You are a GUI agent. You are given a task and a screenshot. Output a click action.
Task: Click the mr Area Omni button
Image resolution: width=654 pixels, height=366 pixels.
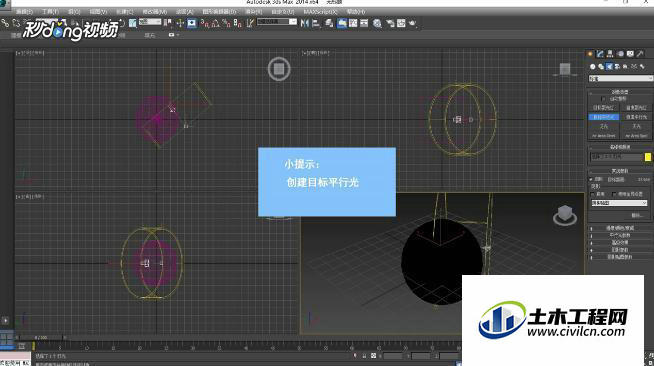click(604, 136)
